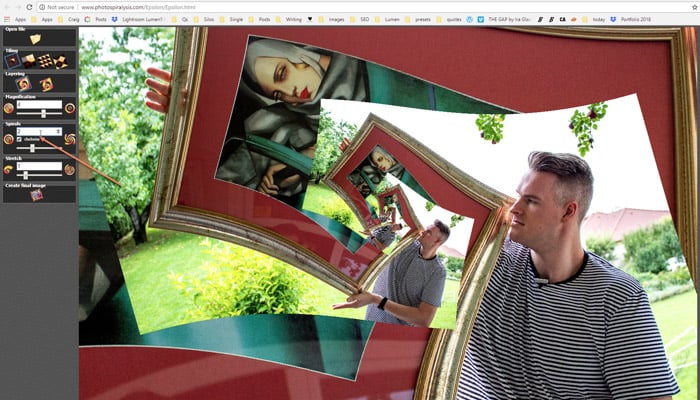
Task: Click the Stretch slider handle
Action: (x=25, y=175)
